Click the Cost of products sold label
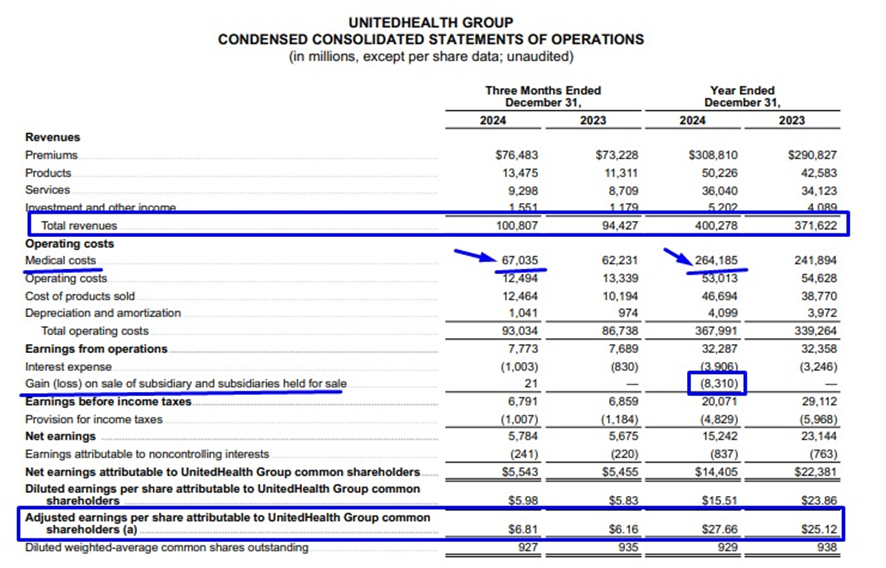Screen dimensions: 886x568 click(x=80, y=296)
